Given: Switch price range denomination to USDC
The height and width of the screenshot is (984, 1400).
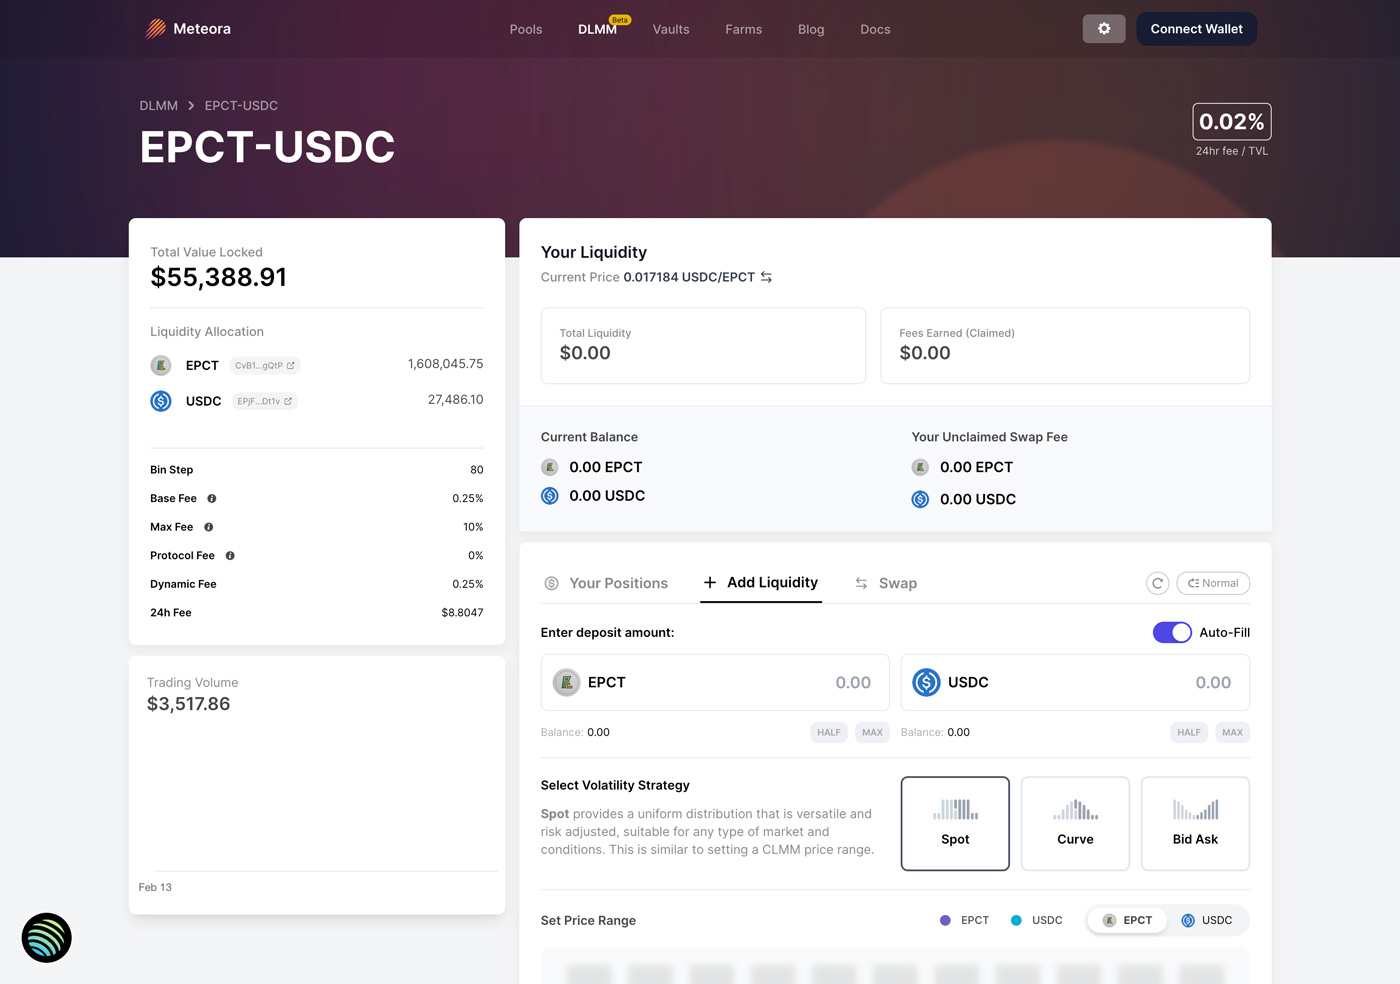Looking at the screenshot, I should (1207, 920).
